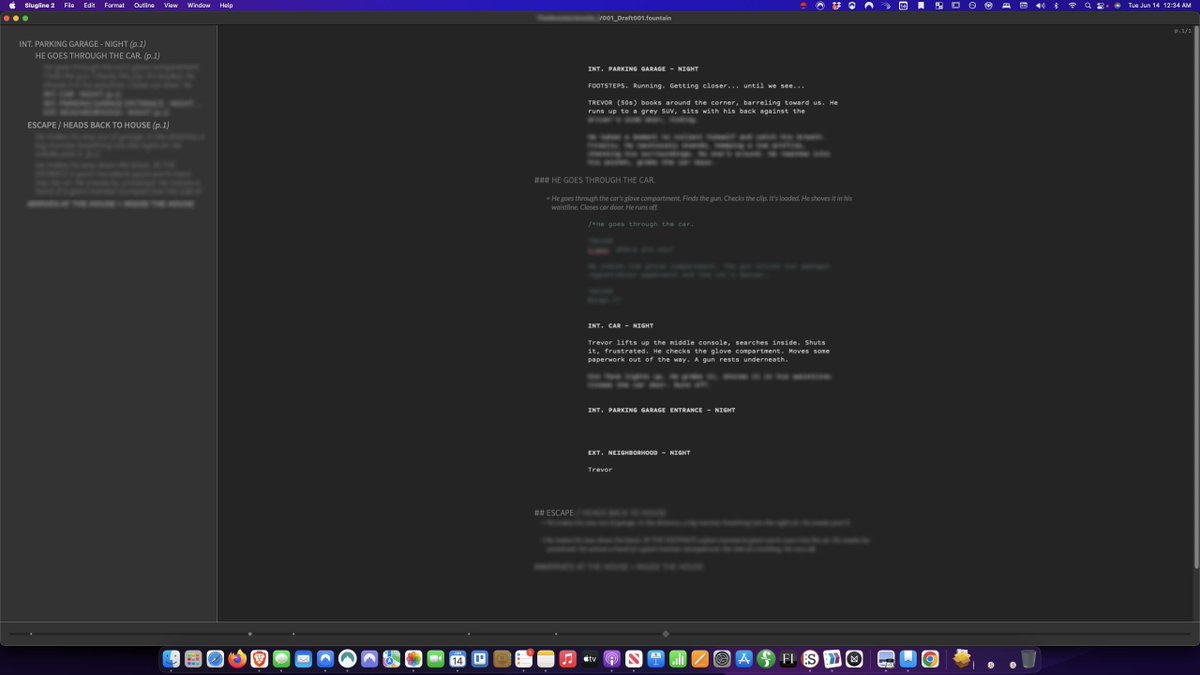
Task: Click the synopsis line beginning He goes through the car's glove compartment
Action: 699,203
